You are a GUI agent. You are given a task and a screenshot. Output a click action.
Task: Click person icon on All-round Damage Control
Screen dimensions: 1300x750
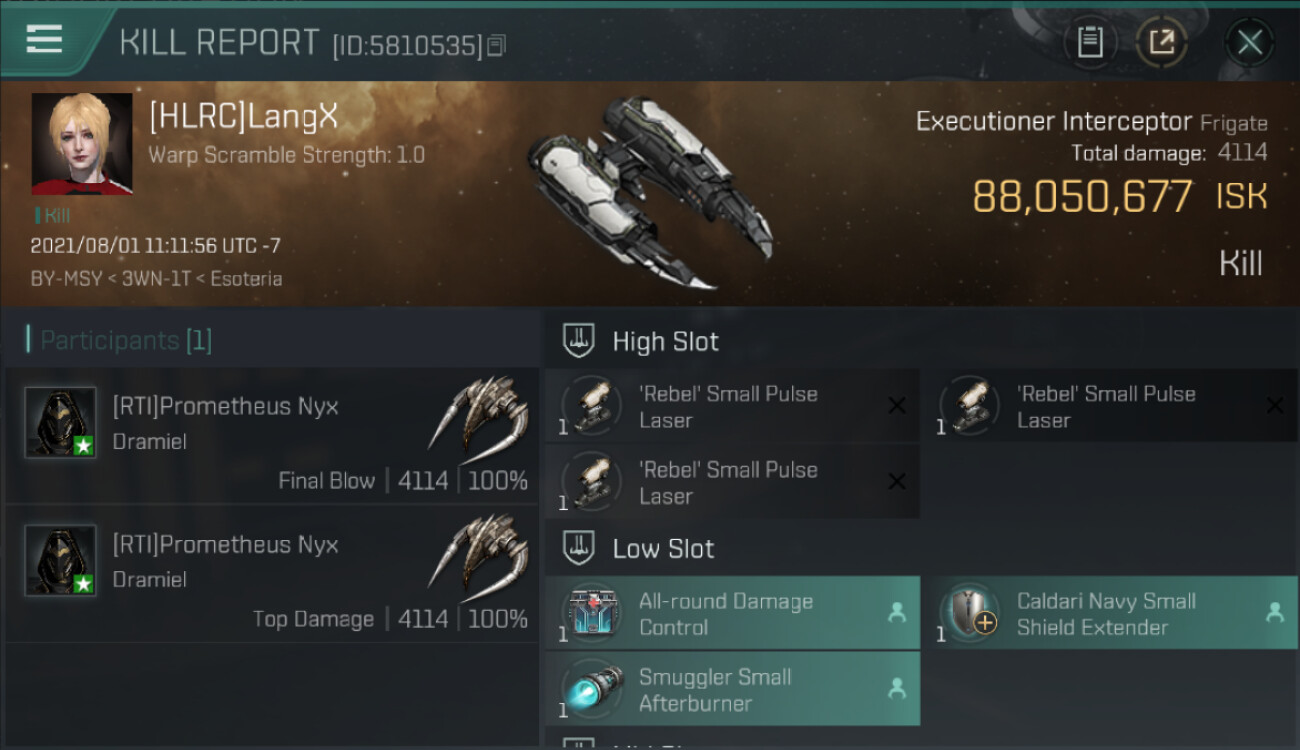pyautogui.click(x=897, y=613)
